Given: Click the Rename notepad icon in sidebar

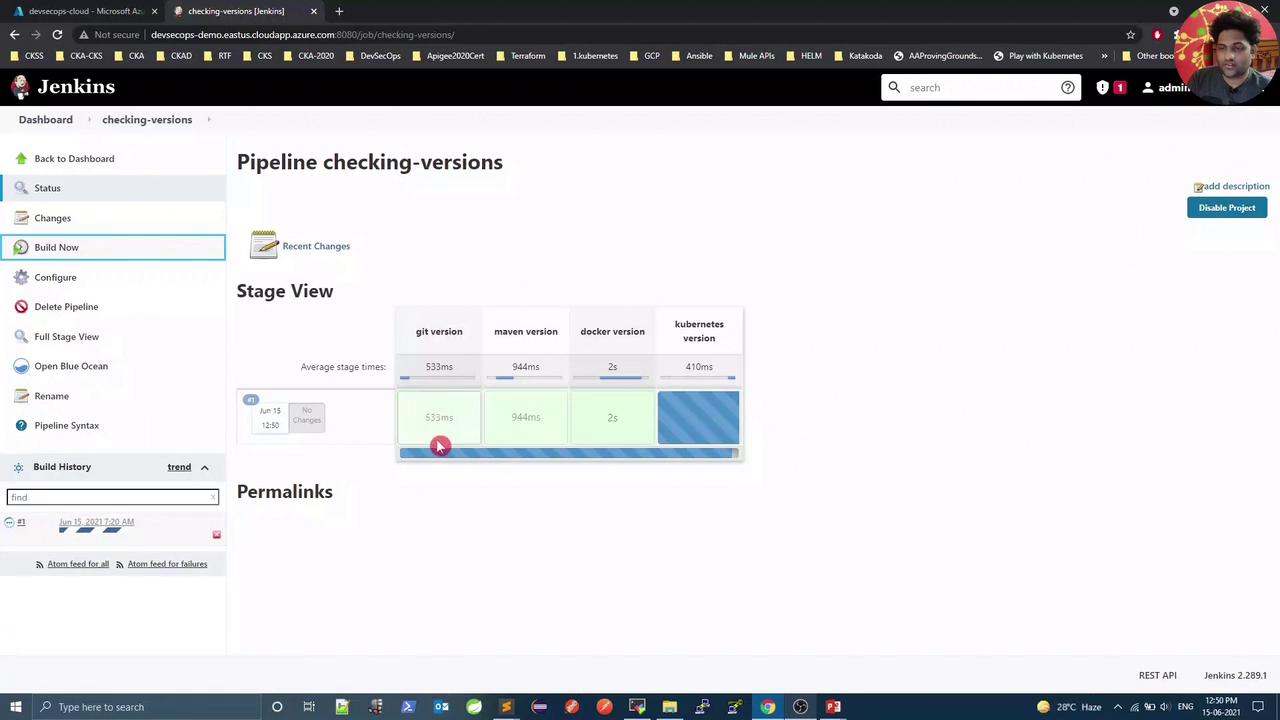Looking at the screenshot, I should [x=21, y=396].
